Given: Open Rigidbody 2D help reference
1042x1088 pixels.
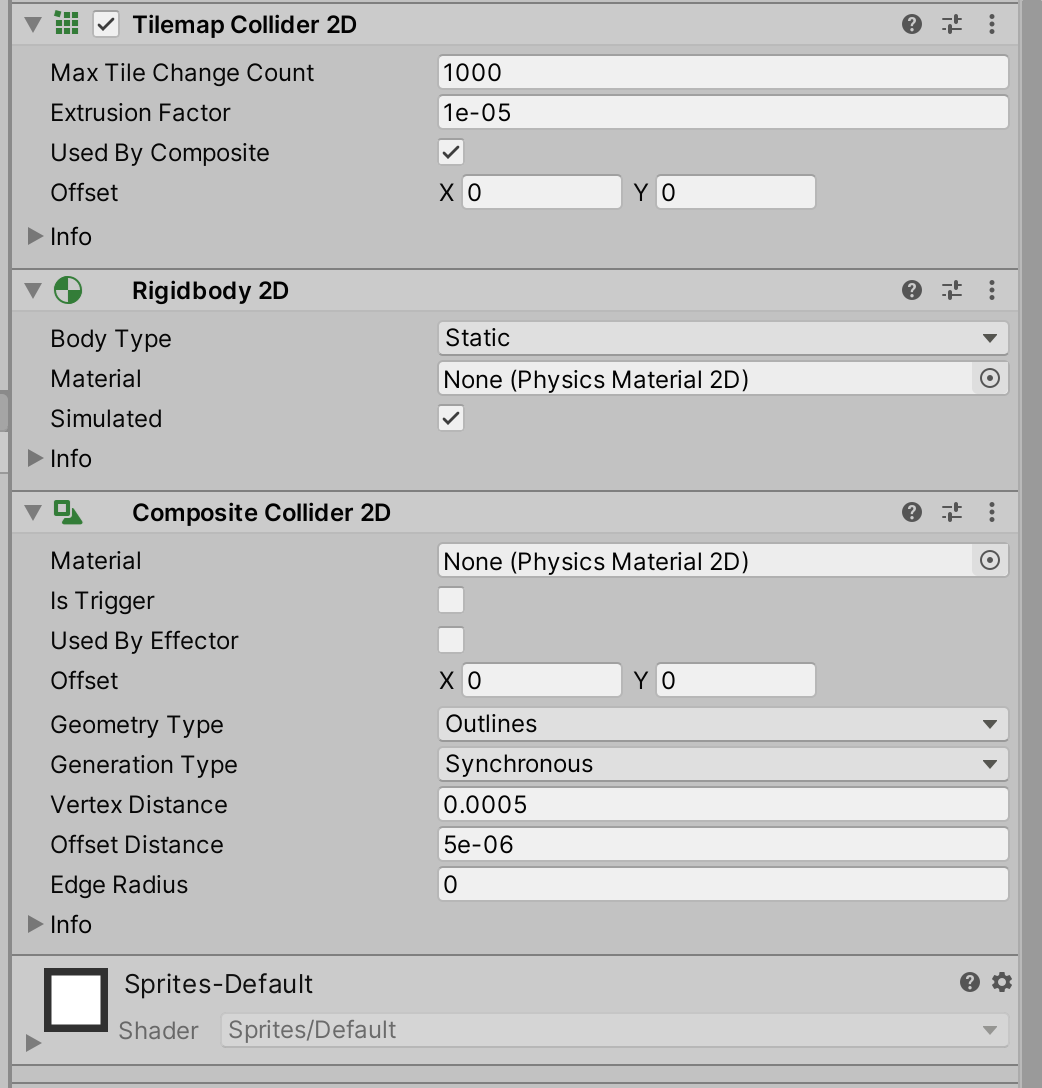Looking at the screenshot, I should point(911,290).
